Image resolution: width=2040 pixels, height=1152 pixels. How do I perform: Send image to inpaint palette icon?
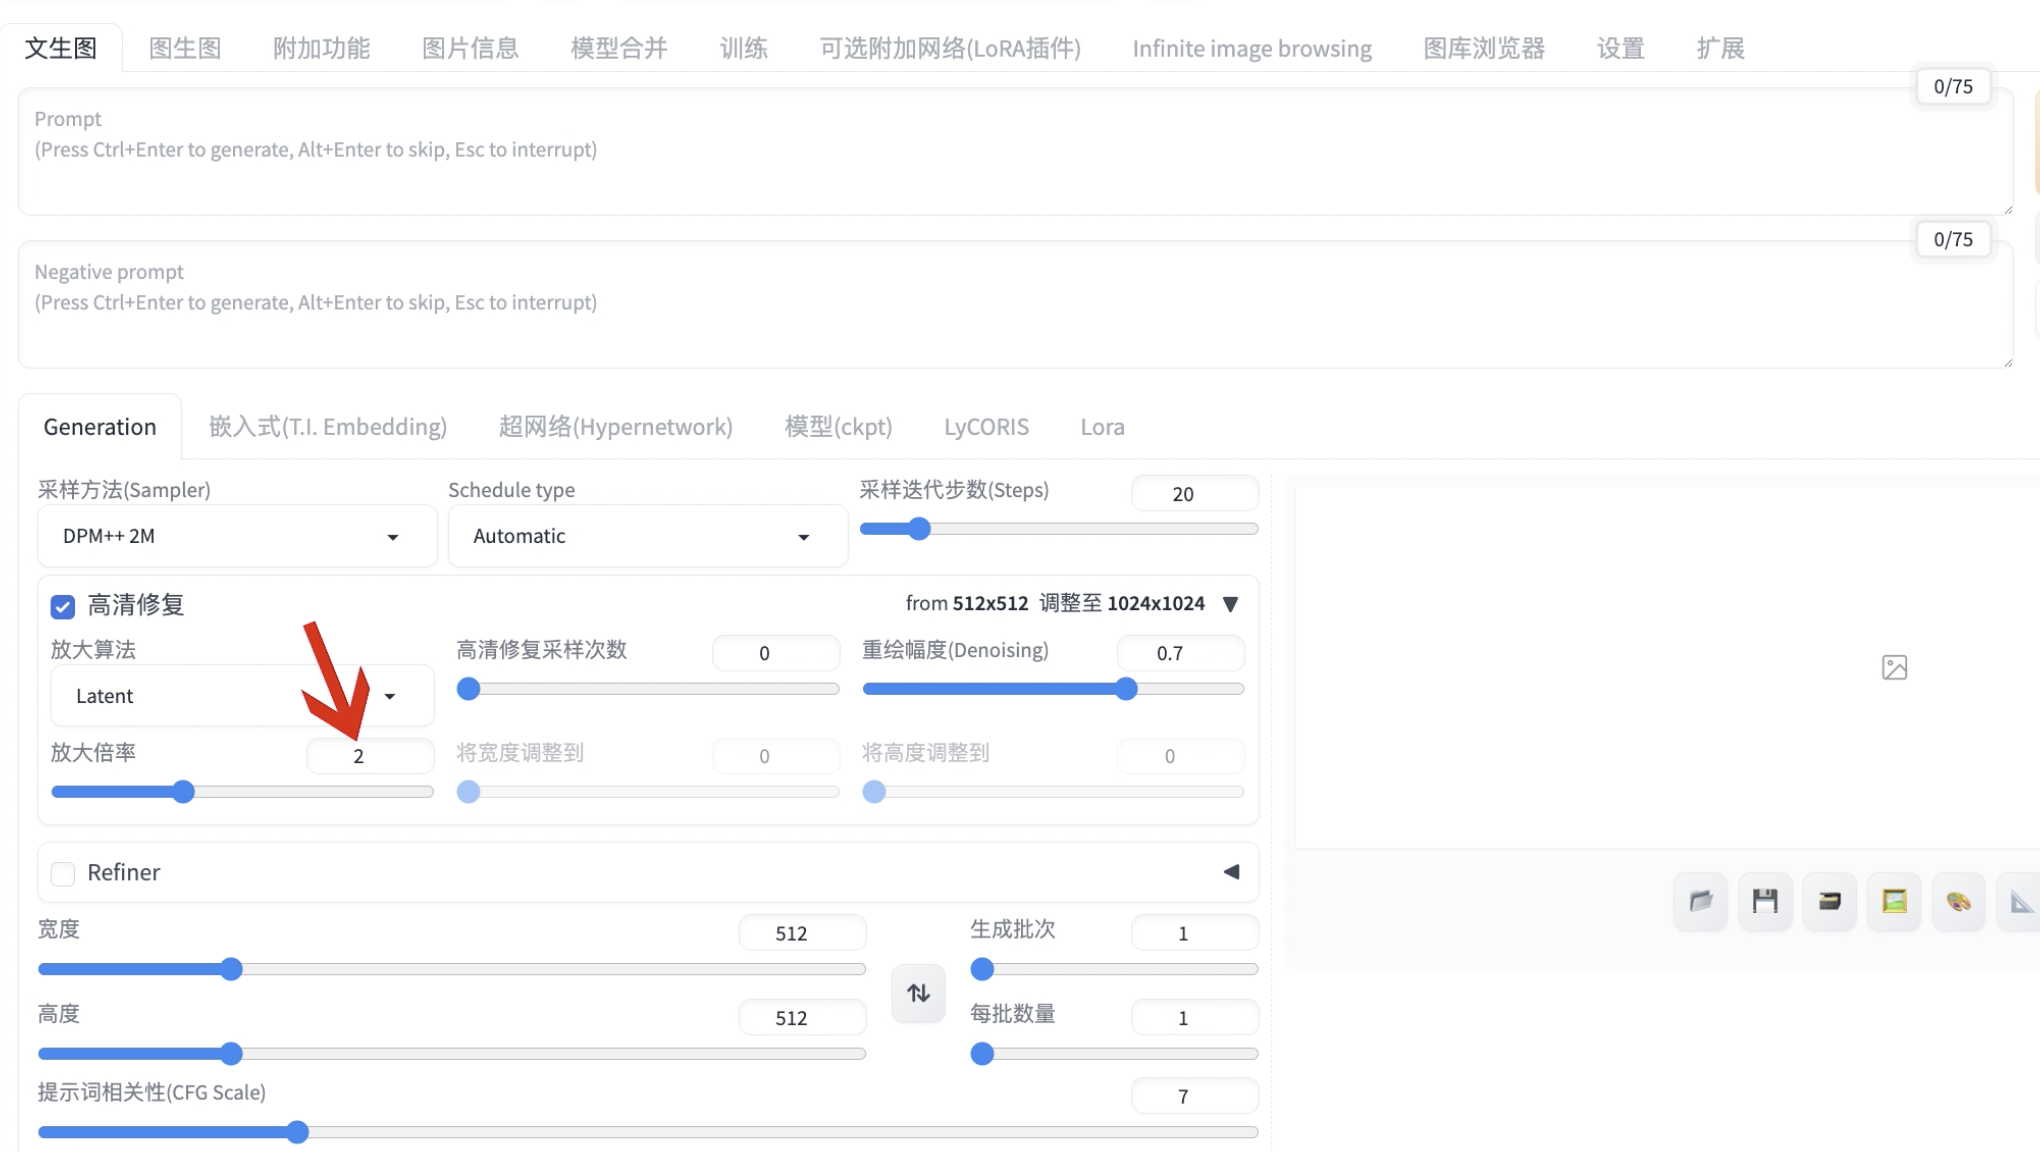point(1958,901)
